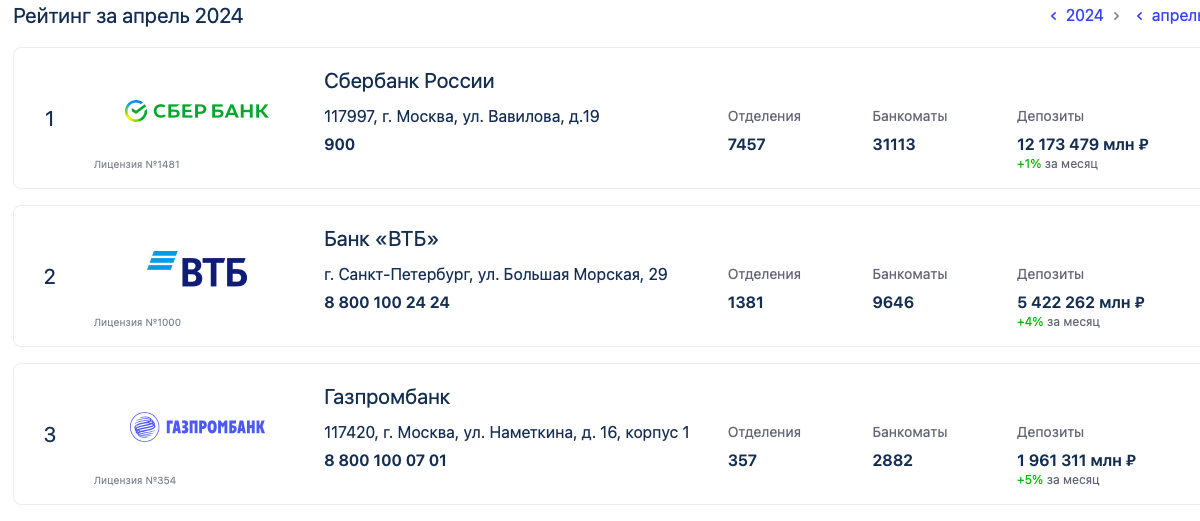Screen dimensions: 1200x521
Task: Click the VTB blue logo
Action: click(197, 270)
